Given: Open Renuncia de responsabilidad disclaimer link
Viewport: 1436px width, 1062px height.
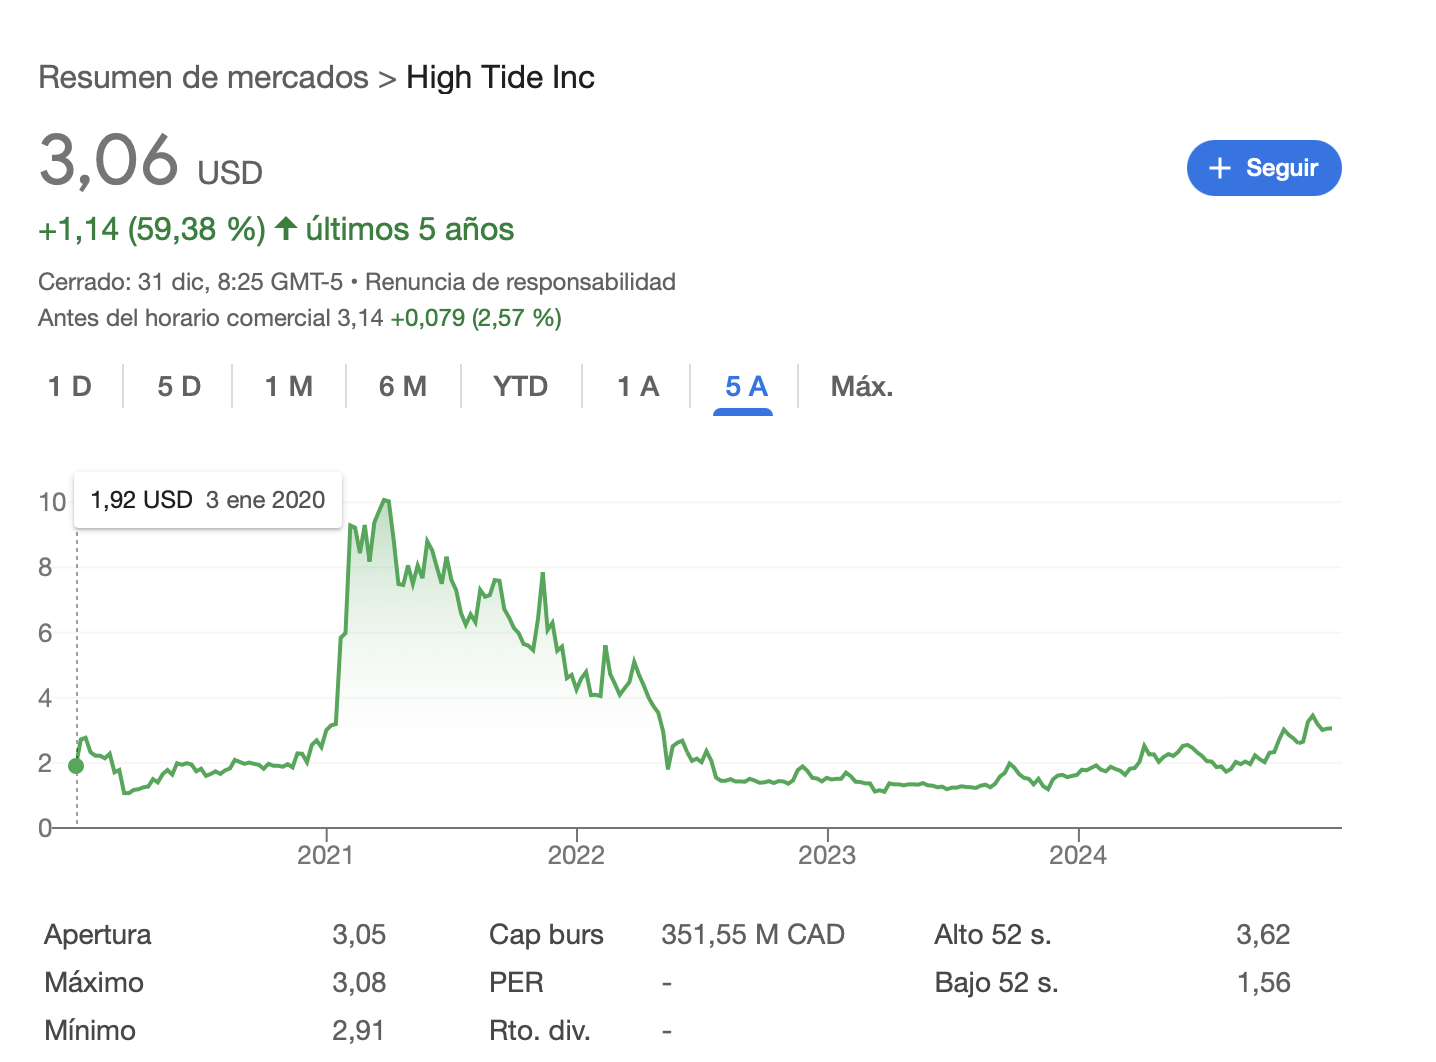Looking at the screenshot, I should [520, 282].
